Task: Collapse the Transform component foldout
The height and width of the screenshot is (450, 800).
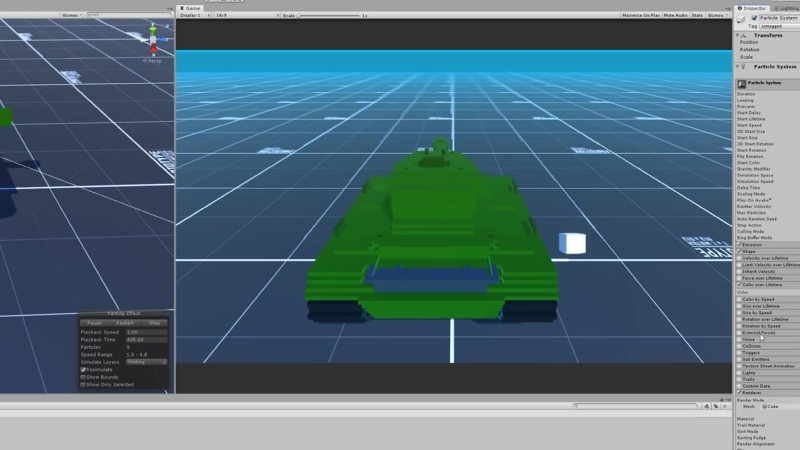Action: point(737,35)
